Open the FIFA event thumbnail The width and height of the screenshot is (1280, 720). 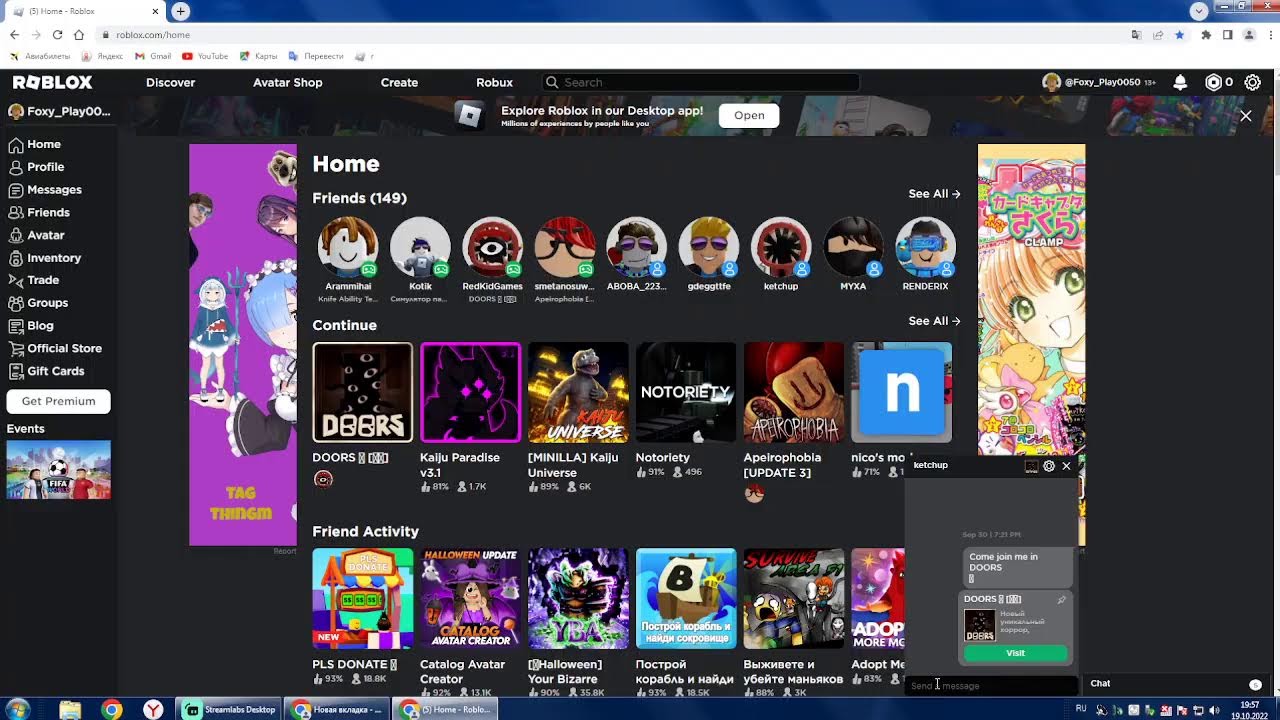pos(59,469)
